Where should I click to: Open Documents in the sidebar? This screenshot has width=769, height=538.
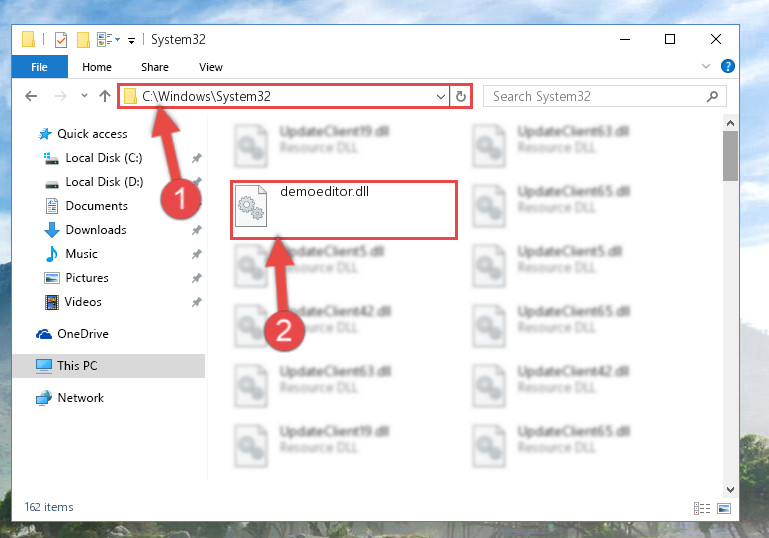[97, 206]
